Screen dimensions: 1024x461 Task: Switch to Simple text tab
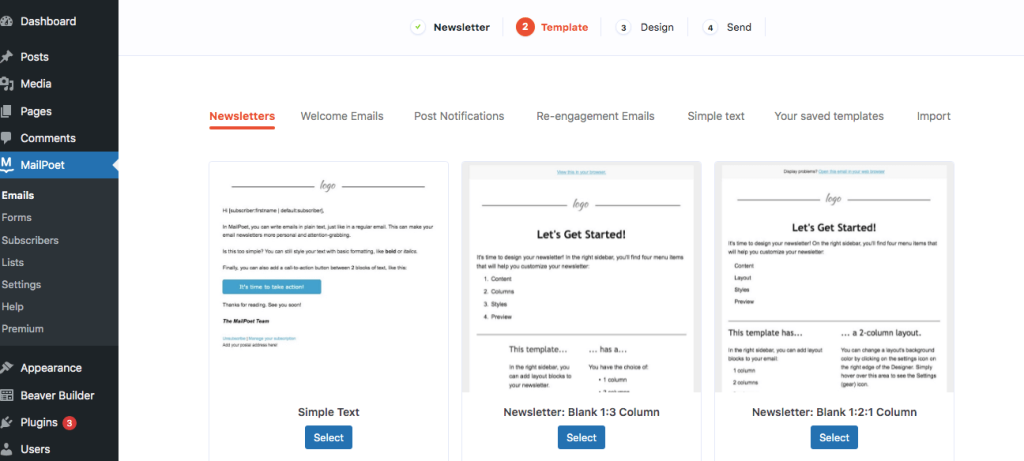pyautogui.click(x=716, y=116)
